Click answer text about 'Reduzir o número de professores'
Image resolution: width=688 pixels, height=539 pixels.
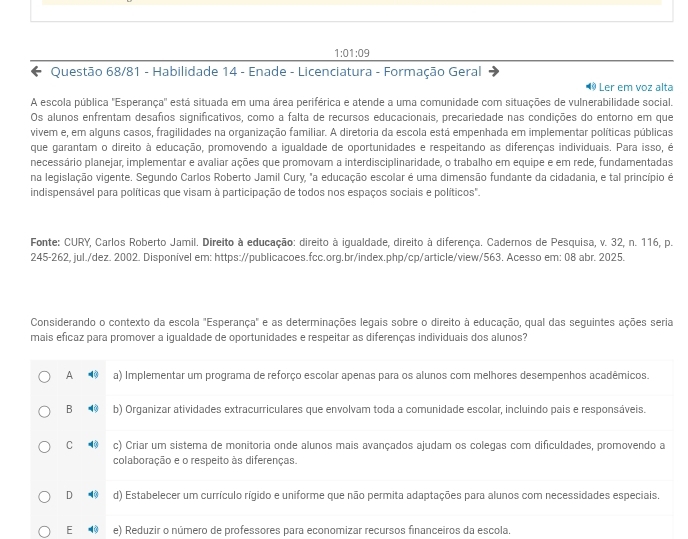311,530
